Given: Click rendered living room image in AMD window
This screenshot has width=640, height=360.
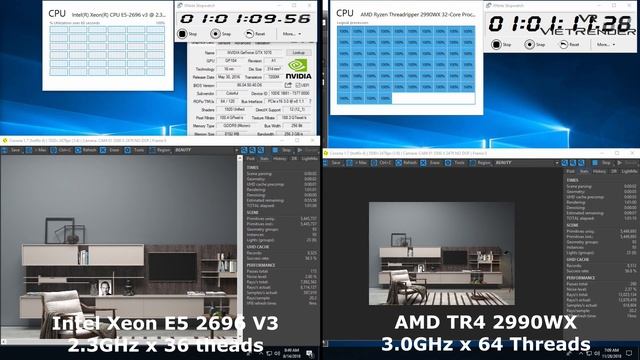Looking at the screenshot, I should pos(441,253).
